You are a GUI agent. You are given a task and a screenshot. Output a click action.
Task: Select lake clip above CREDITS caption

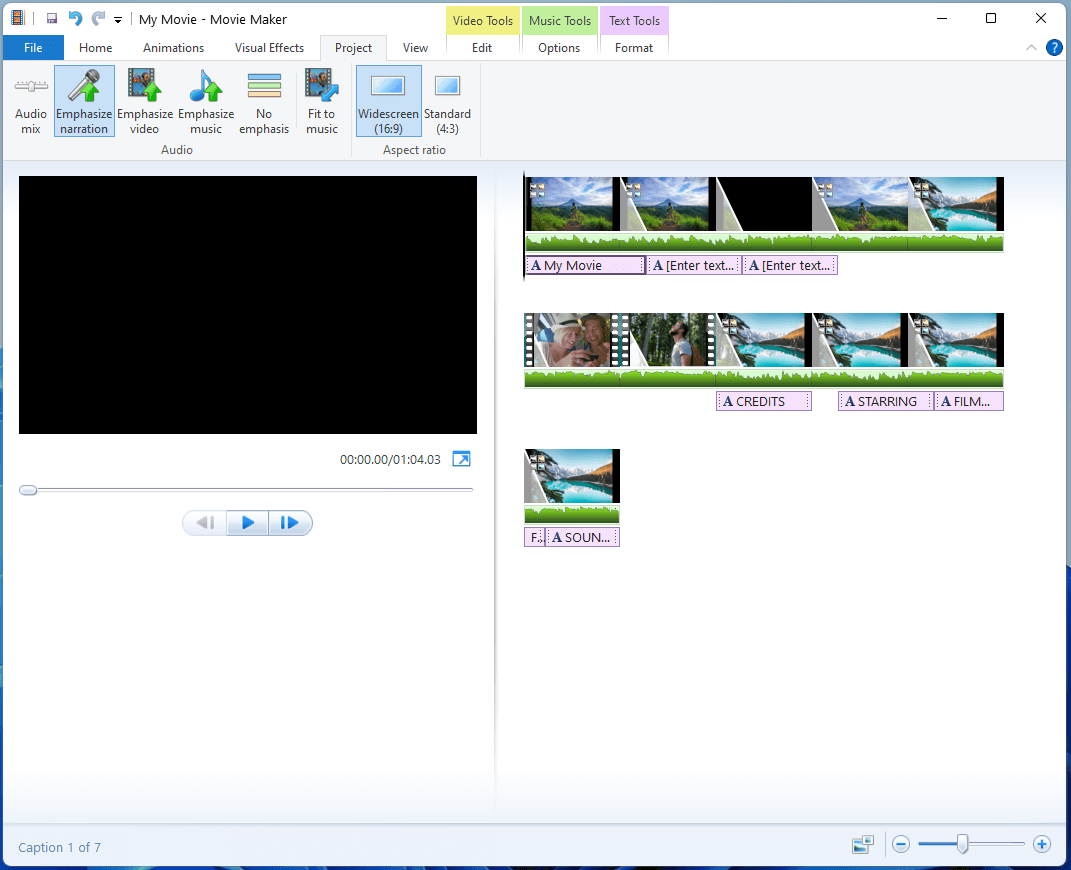click(764, 340)
